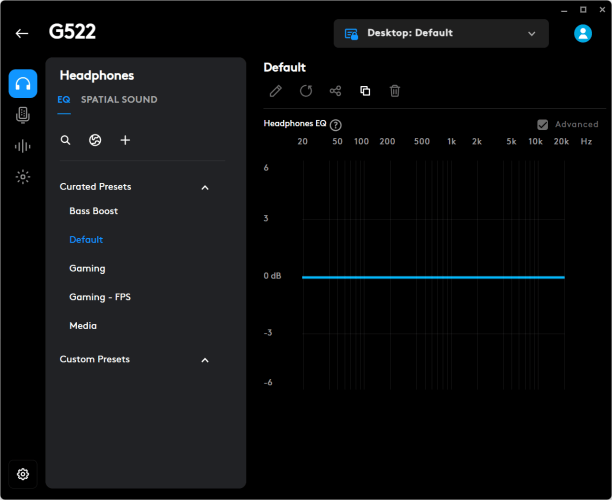The image size is (612, 500).
Task: Open app settings gear at bottom left
Action: tap(23, 474)
